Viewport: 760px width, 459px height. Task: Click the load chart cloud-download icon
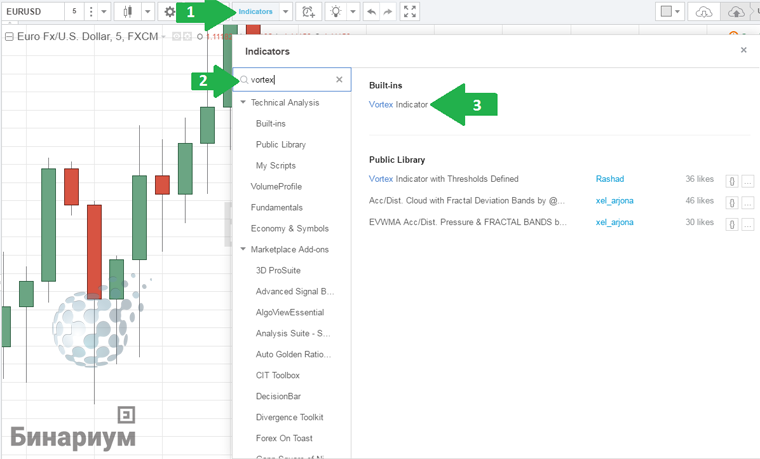click(703, 12)
